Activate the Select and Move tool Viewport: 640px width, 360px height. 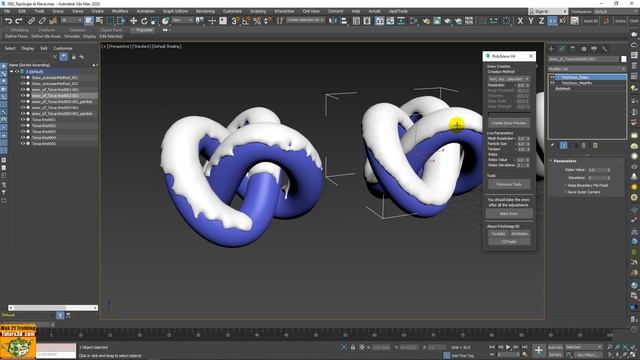pos(133,21)
